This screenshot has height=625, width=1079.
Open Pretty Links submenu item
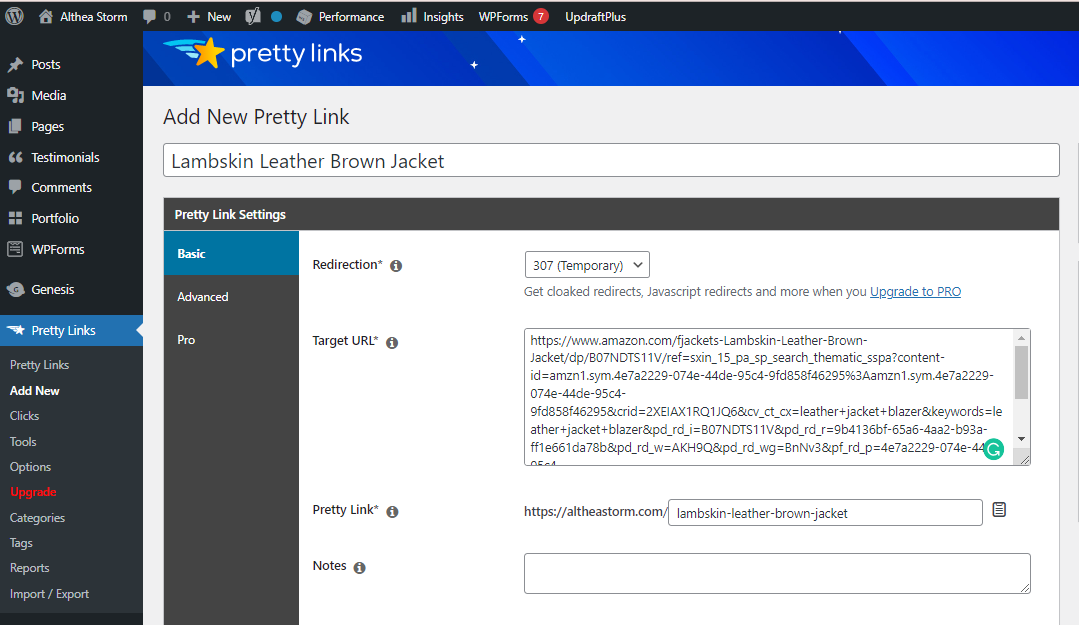[39, 365]
